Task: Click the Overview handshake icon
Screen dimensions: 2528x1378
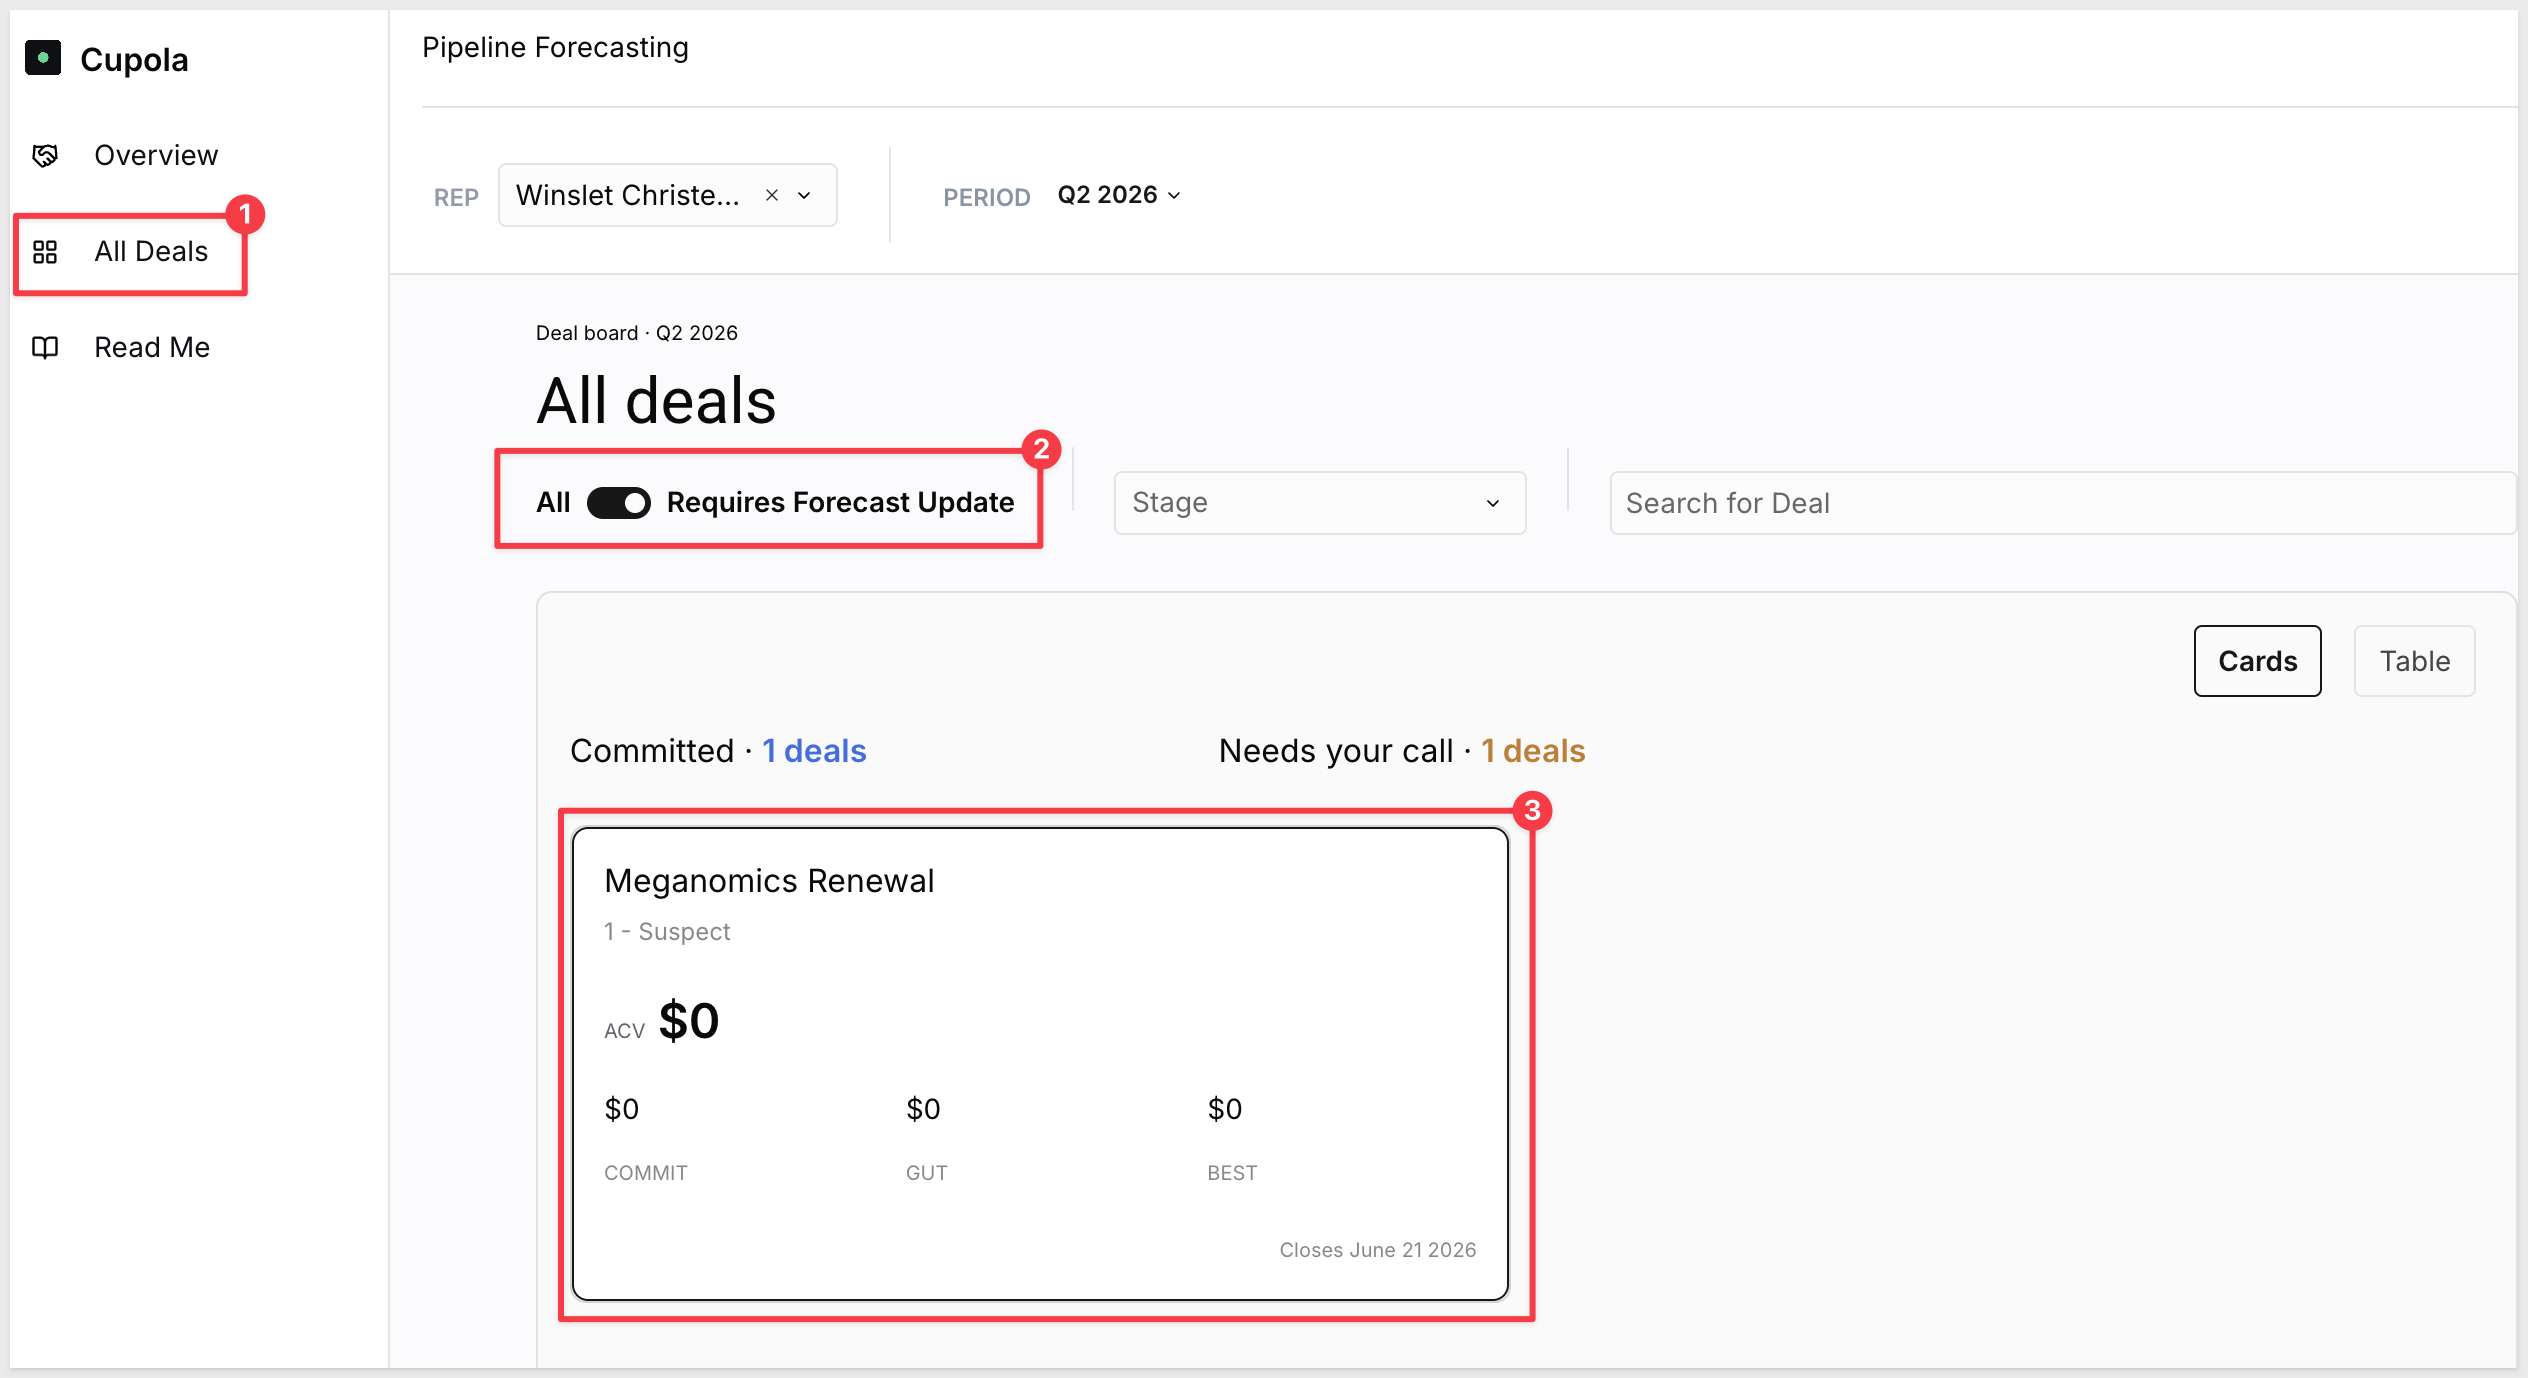Action: point(45,155)
